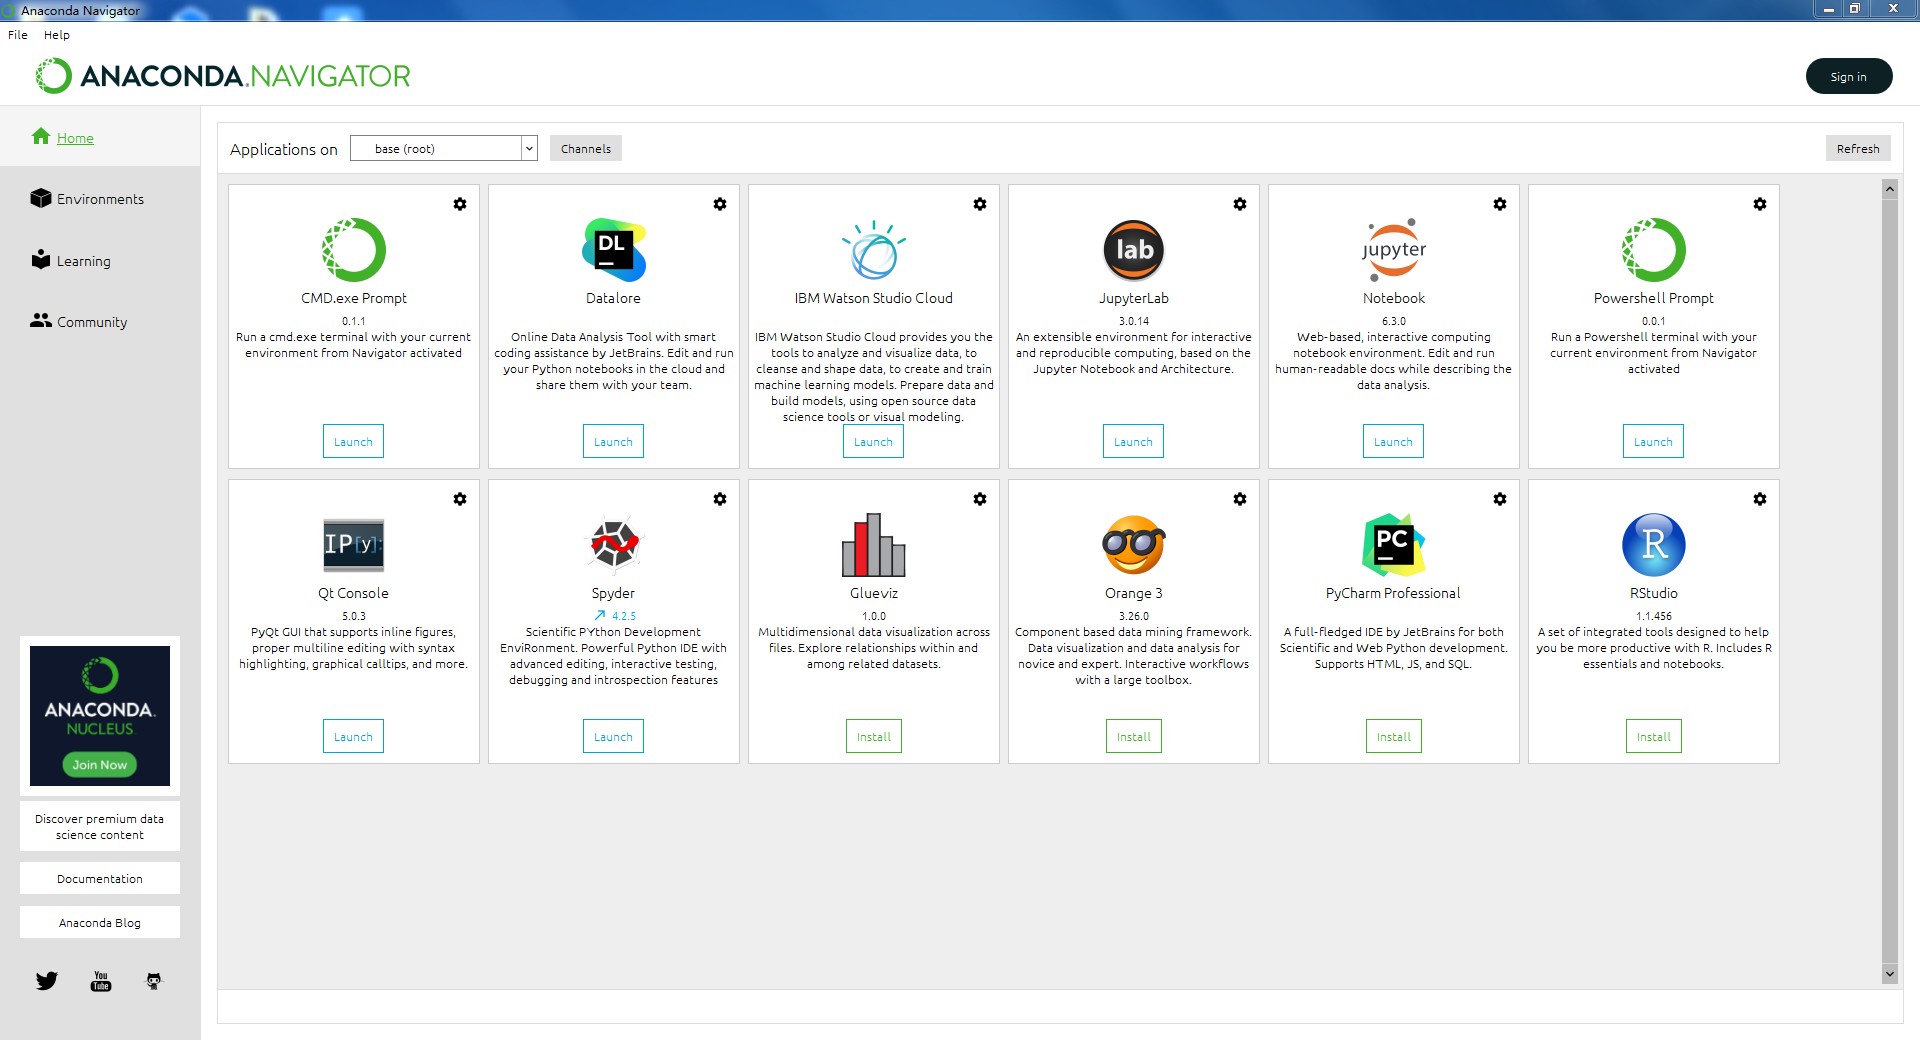1920x1040 pixels.
Task: Open Powershell Prompt gear options
Action: [x=1760, y=204]
